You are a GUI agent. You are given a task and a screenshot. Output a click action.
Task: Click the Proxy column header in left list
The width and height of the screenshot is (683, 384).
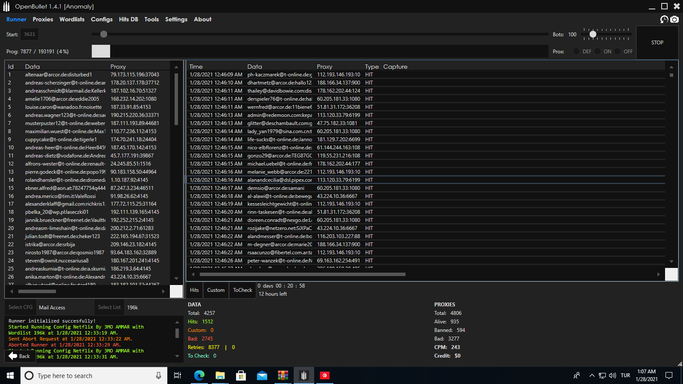(x=118, y=67)
